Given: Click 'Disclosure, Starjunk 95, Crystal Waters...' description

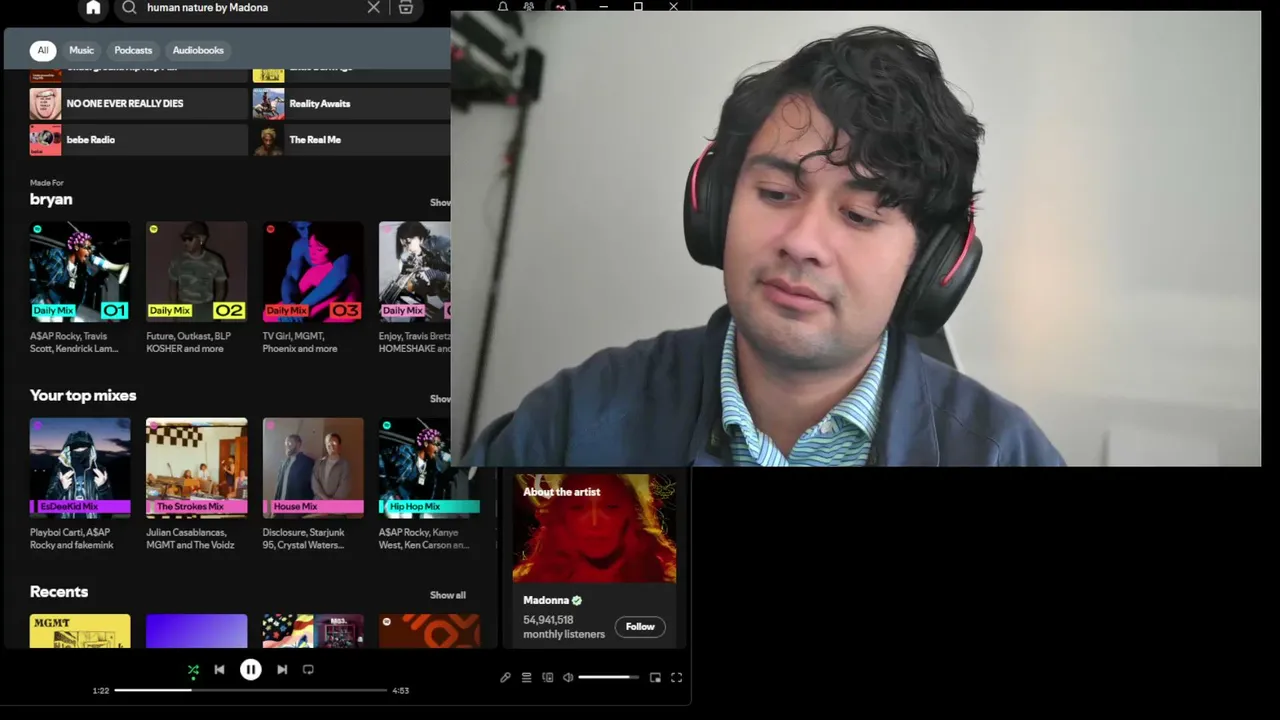Looking at the screenshot, I should coord(304,539).
